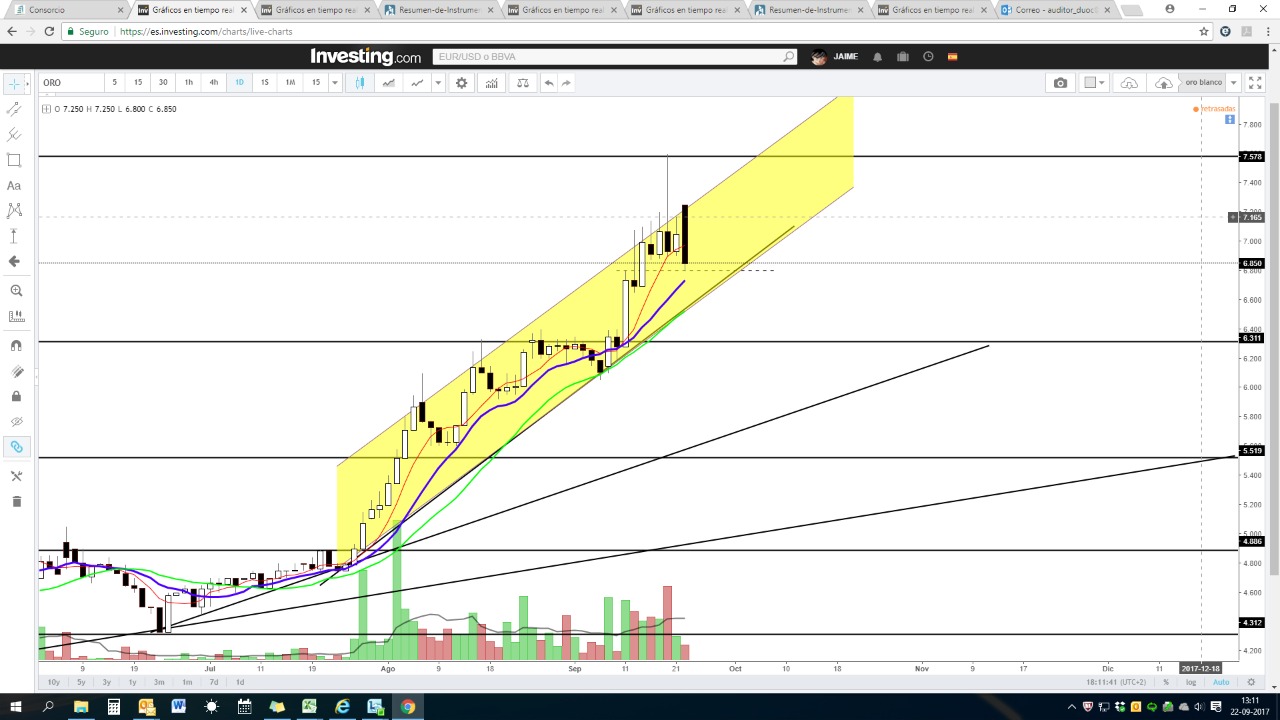Redo the chart action

tap(566, 83)
